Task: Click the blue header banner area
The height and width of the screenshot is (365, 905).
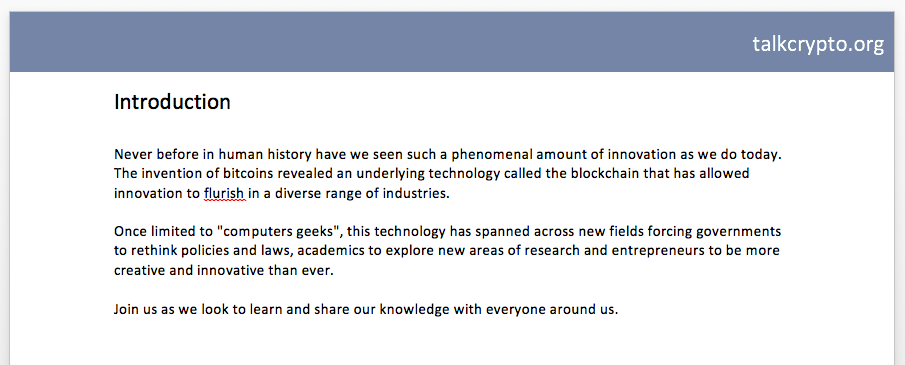Action: [x=451, y=42]
